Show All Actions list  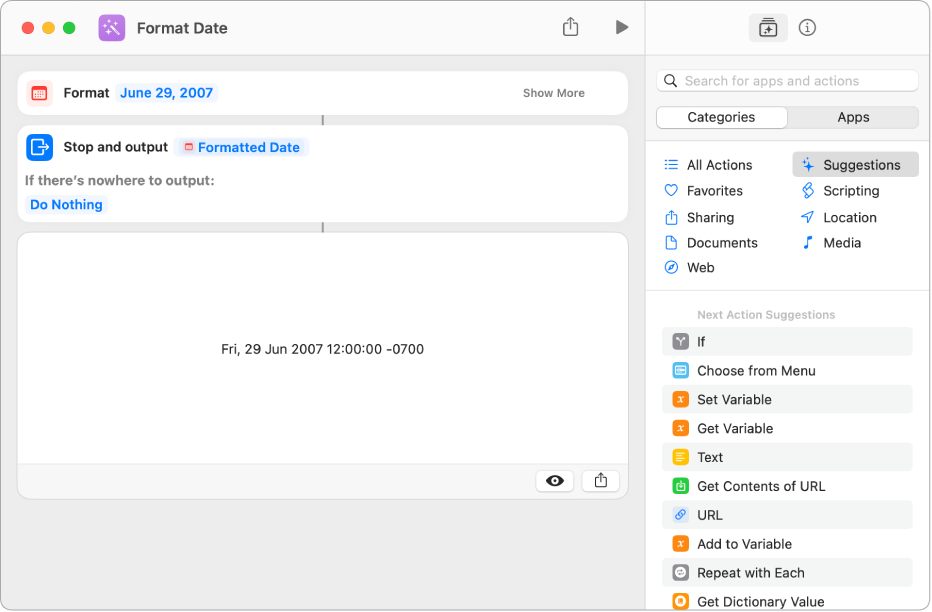pyautogui.click(x=719, y=165)
